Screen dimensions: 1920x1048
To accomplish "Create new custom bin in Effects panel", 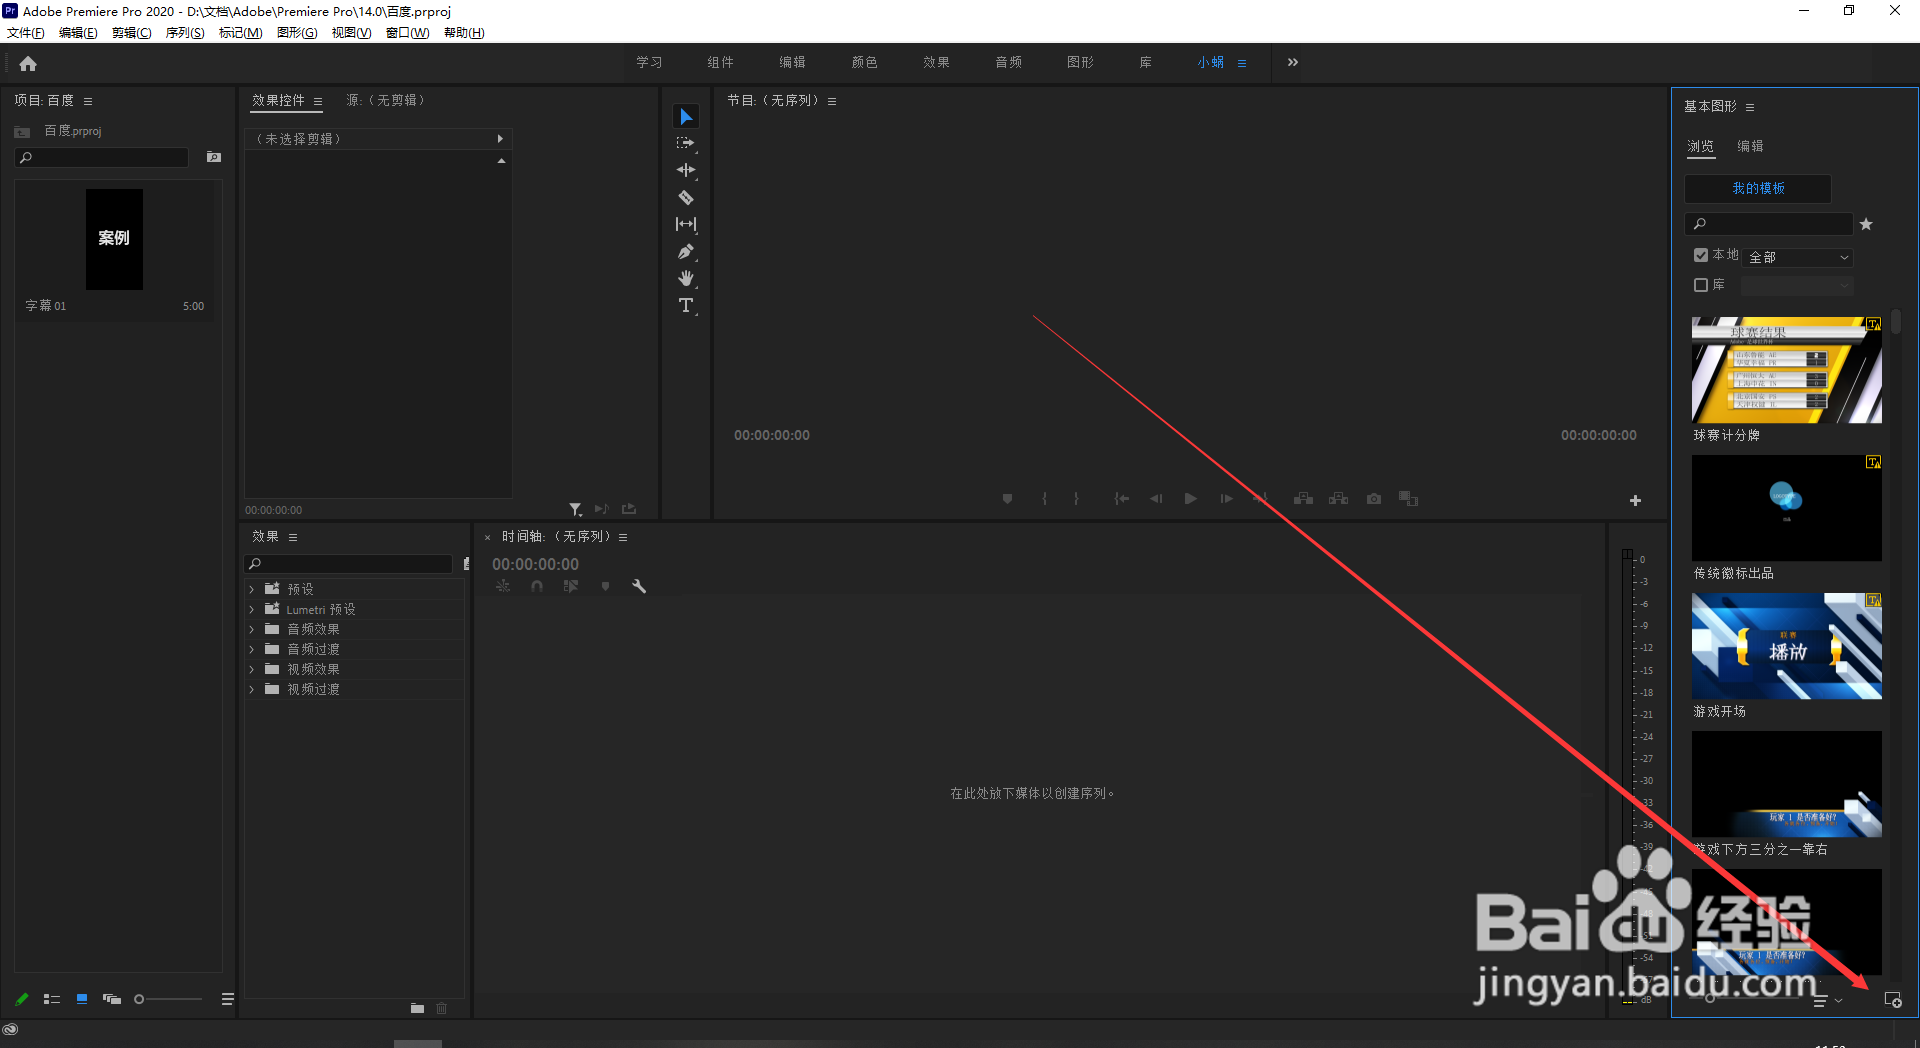I will (x=417, y=1008).
